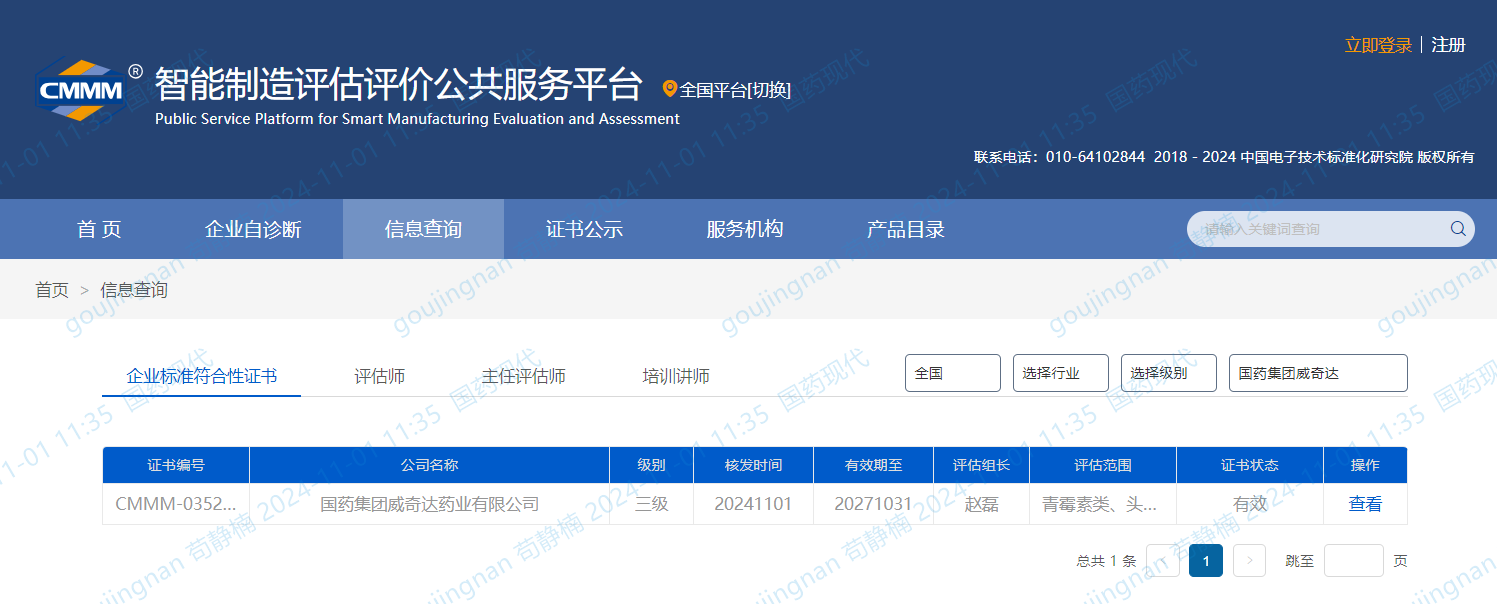Open the 选择行业 industry dropdown
The height and width of the screenshot is (604, 1497).
click(1060, 373)
